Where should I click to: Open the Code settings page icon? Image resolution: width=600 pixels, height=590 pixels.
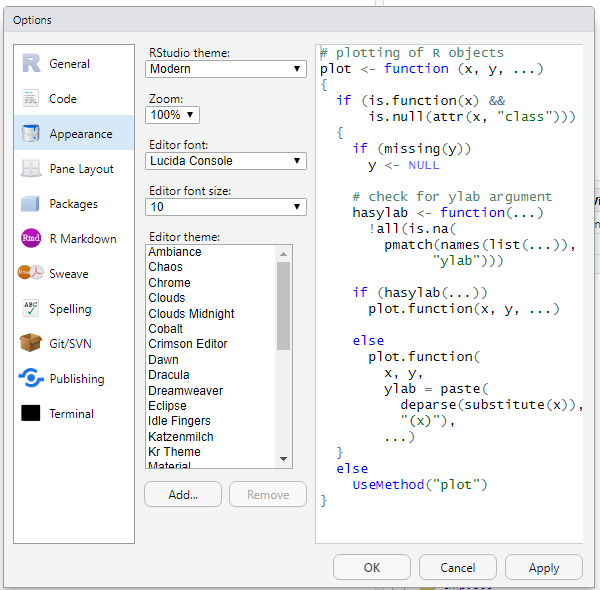coord(31,99)
